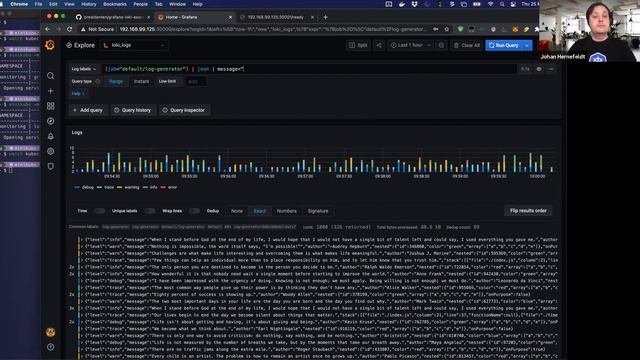
Task: Click the Run Query button
Action: click(504, 45)
